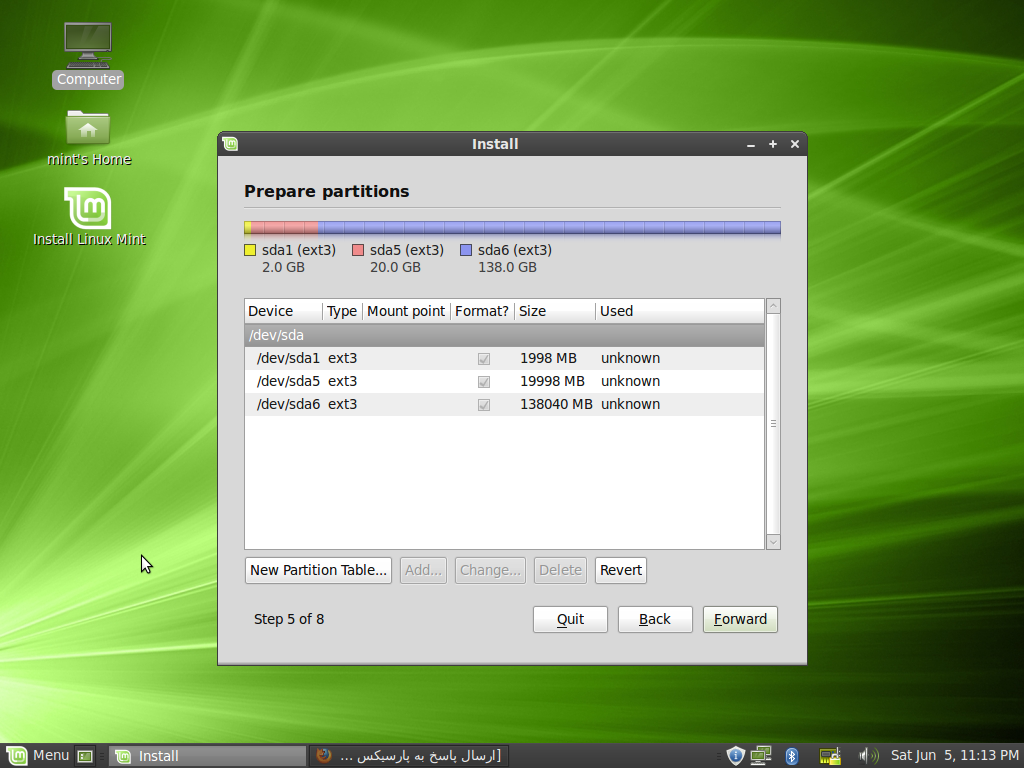
Task: Click the Mount point column header
Action: tap(406, 311)
